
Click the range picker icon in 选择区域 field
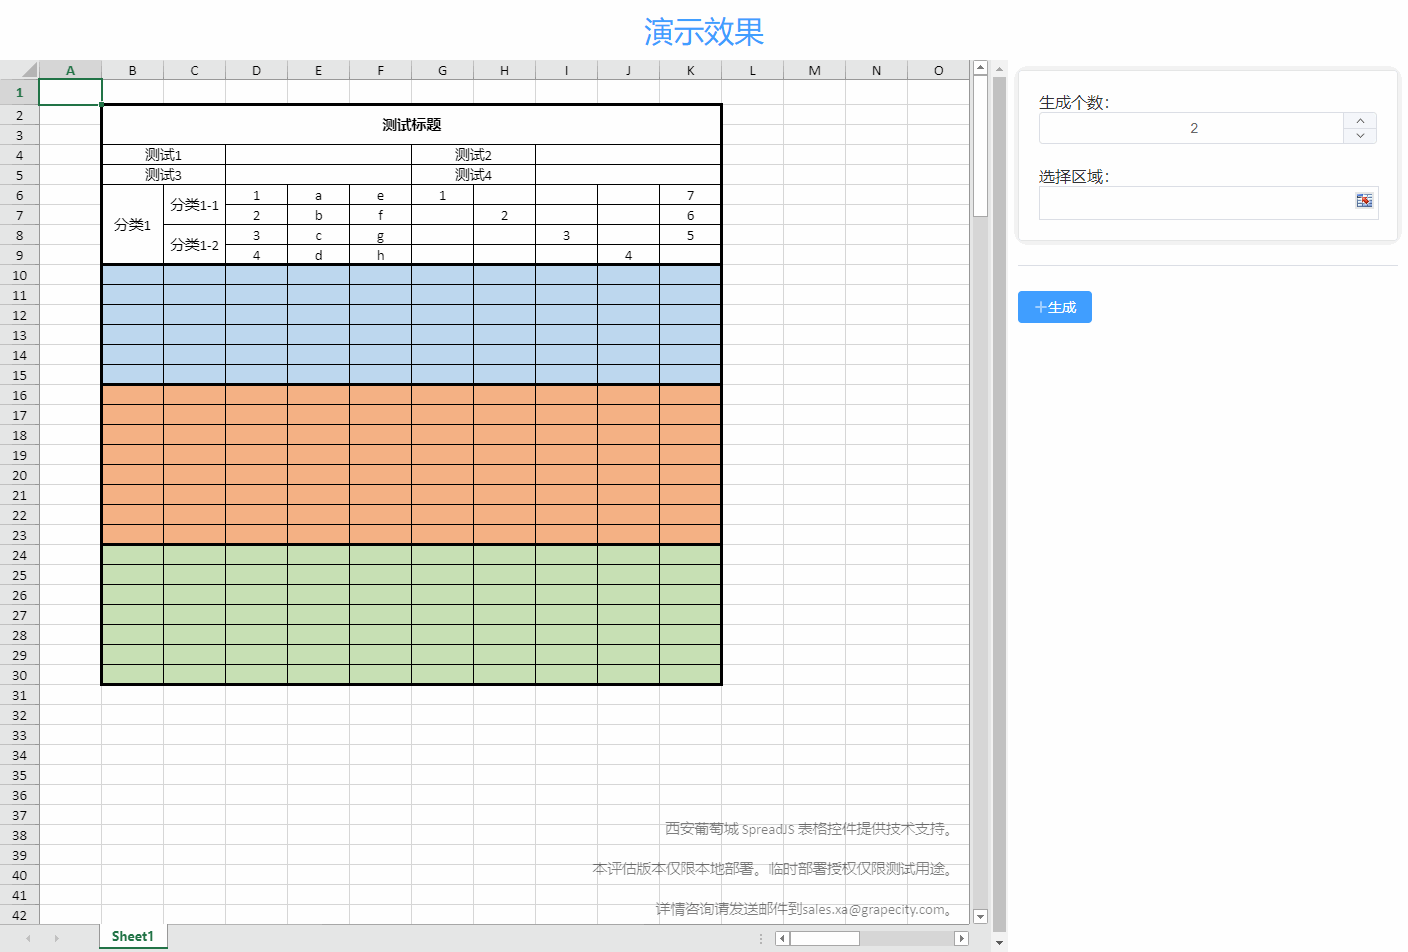(x=1364, y=200)
